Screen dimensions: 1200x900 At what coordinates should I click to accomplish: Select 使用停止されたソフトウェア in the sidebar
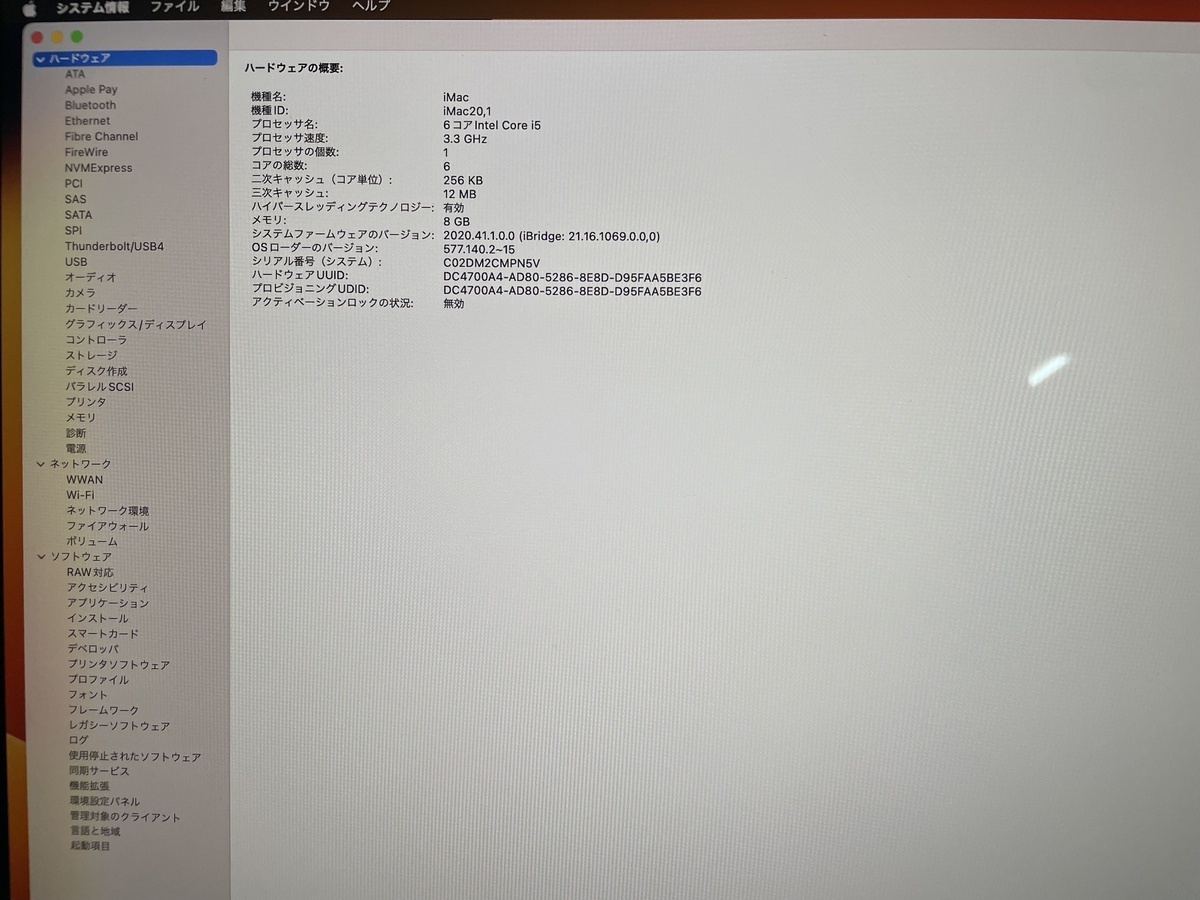pos(135,758)
